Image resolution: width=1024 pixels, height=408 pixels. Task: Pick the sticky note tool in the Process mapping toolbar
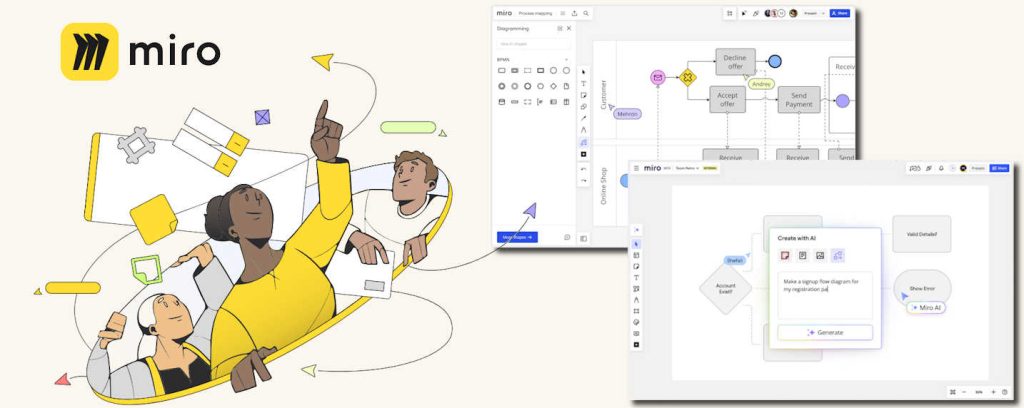pyautogui.click(x=584, y=95)
